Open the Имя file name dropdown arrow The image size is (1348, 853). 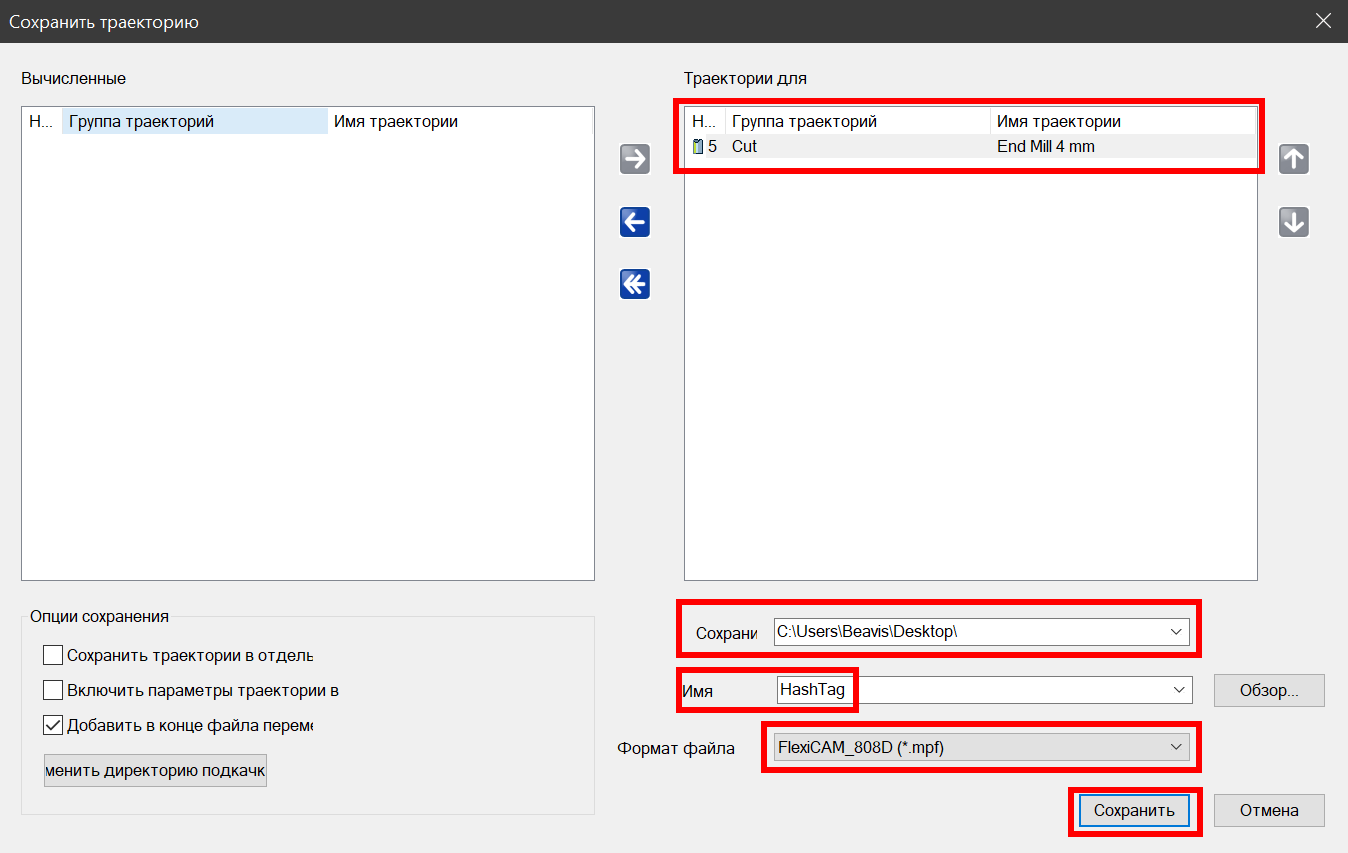coord(1179,689)
